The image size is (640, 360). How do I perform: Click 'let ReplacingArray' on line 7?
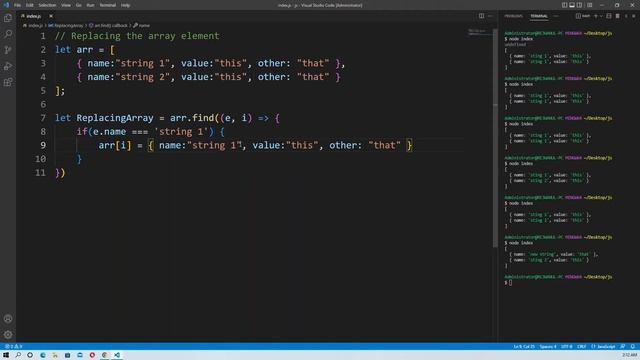(104, 118)
